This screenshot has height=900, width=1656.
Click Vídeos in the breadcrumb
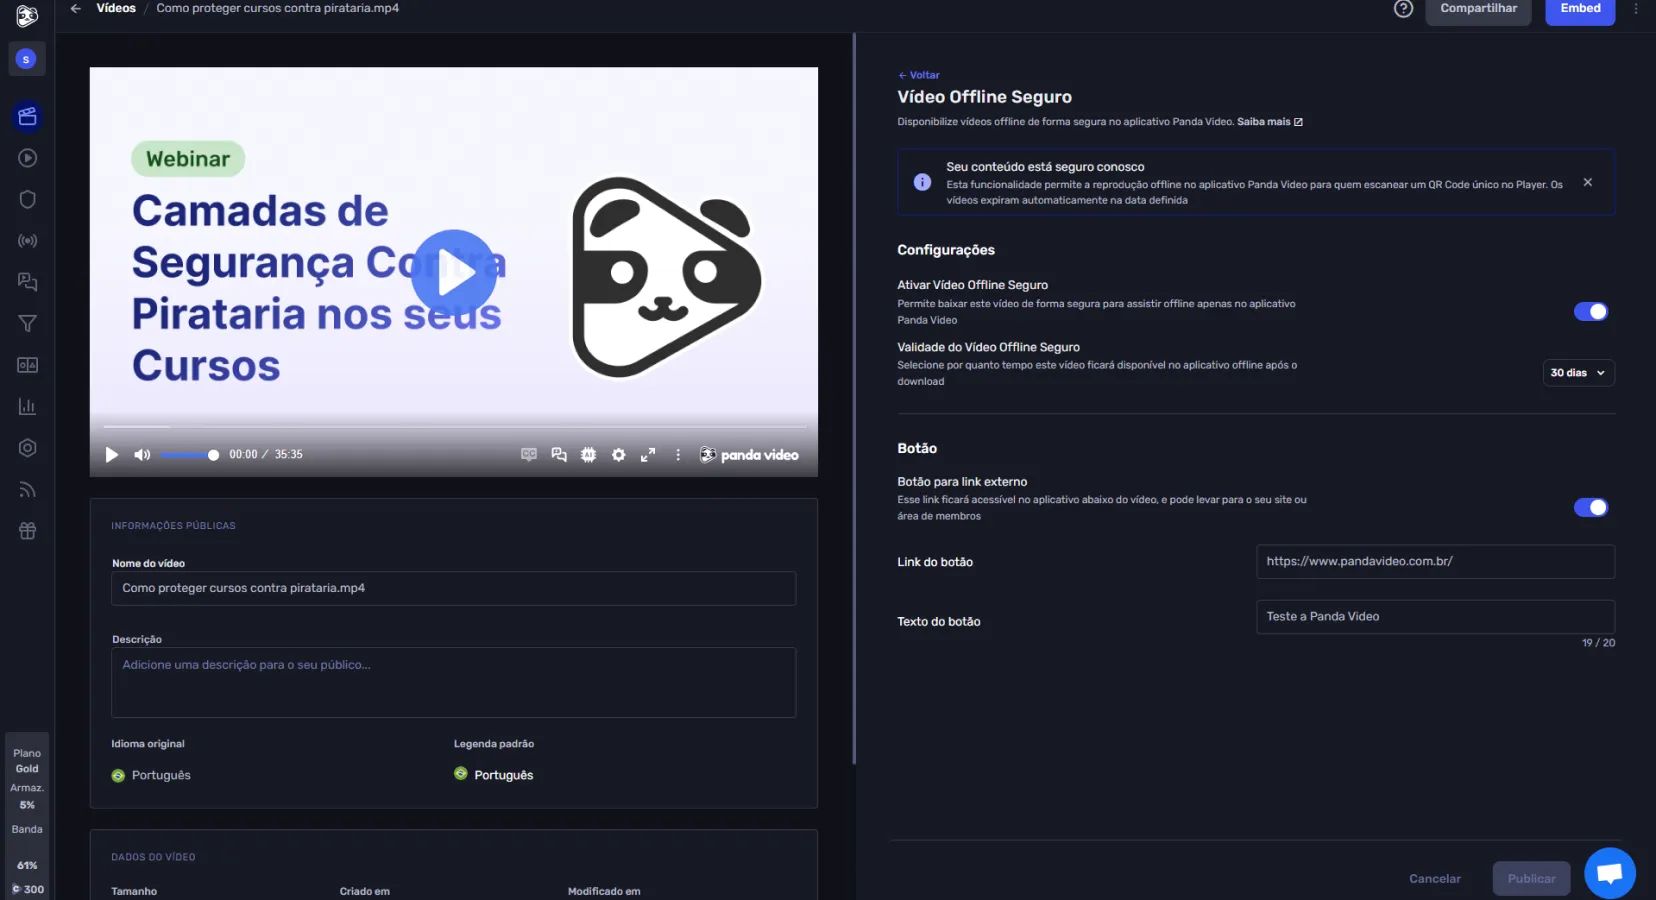click(116, 8)
